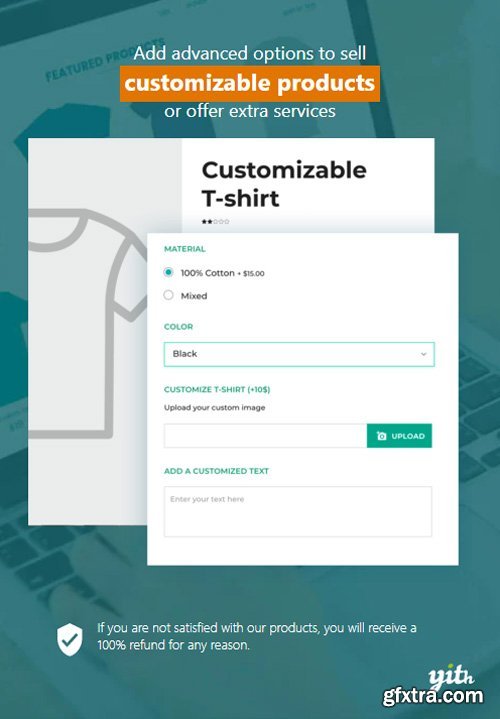The height and width of the screenshot is (719, 500).
Task: Click the camera icon on Upload button
Action: point(381,436)
